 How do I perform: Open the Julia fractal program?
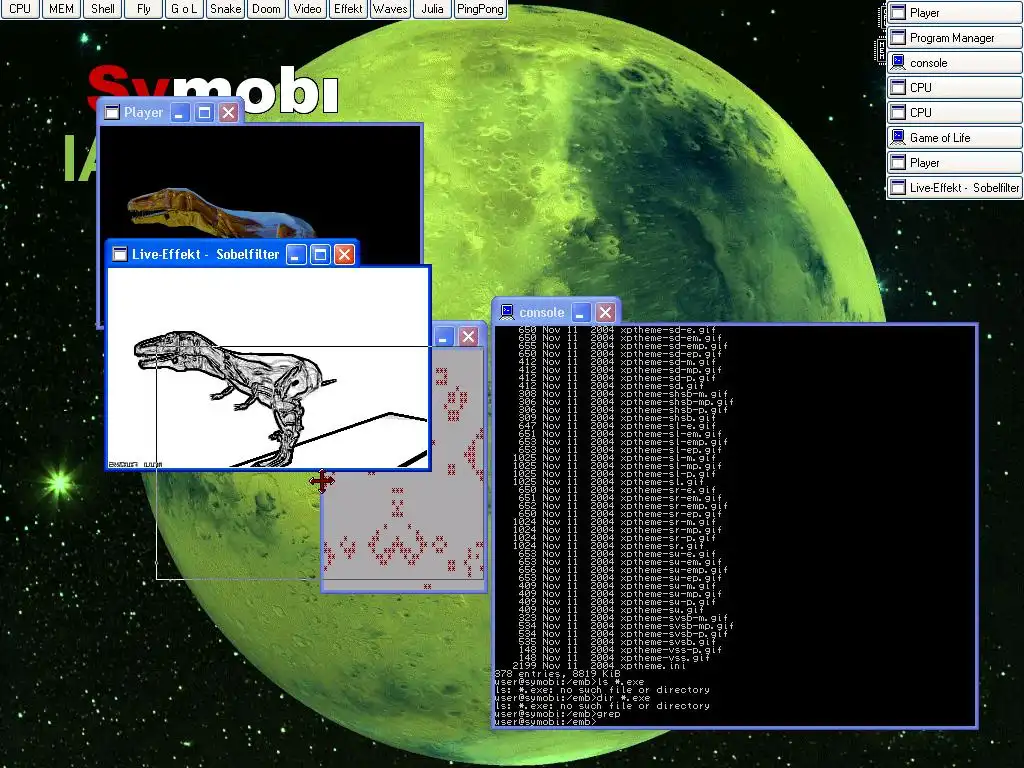tap(432, 9)
